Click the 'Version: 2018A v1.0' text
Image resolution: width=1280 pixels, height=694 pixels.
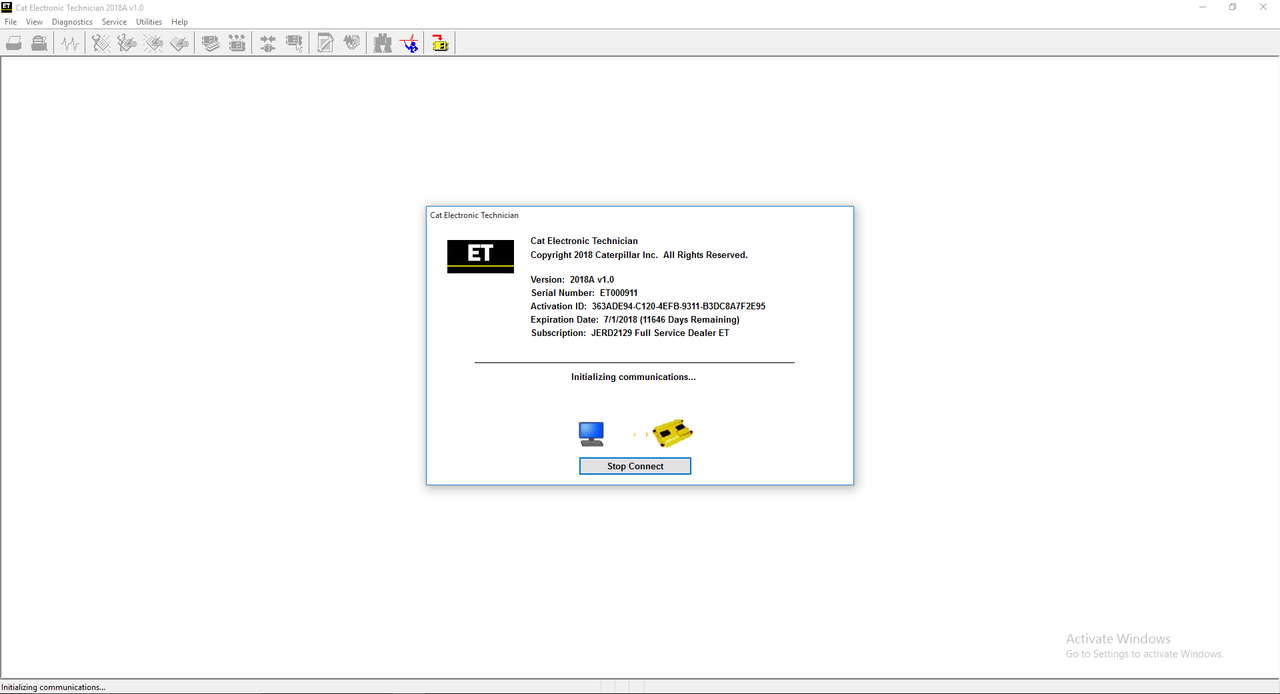[x=572, y=280]
